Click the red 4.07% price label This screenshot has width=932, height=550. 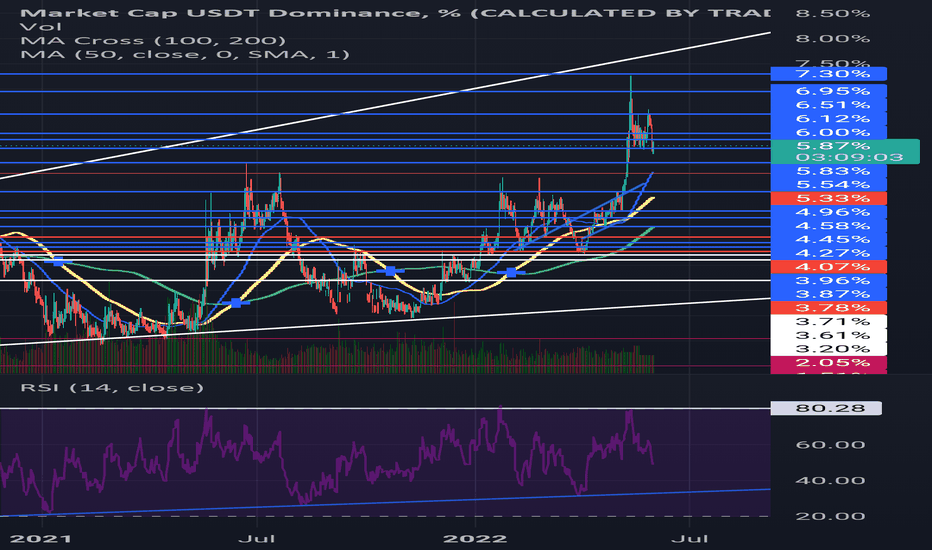pyautogui.click(x=829, y=266)
